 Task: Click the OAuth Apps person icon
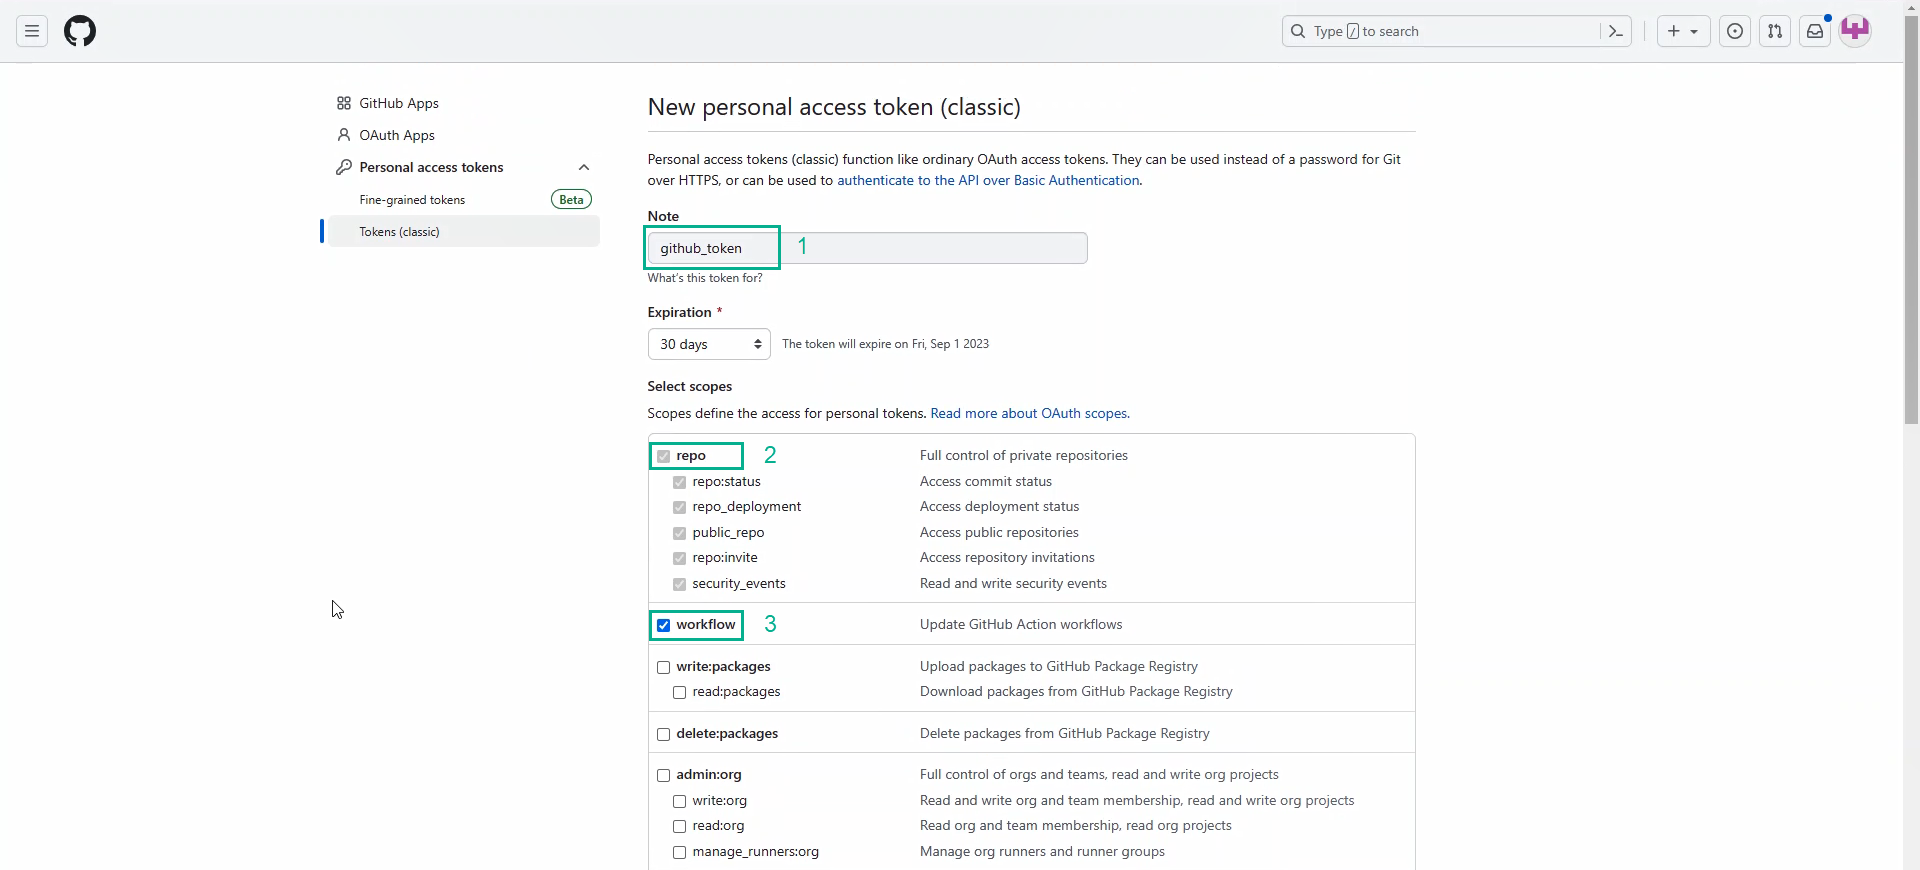pos(344,135)
